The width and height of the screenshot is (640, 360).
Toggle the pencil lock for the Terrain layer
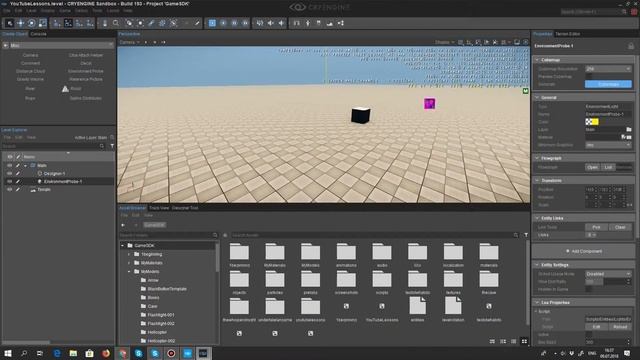18,189
